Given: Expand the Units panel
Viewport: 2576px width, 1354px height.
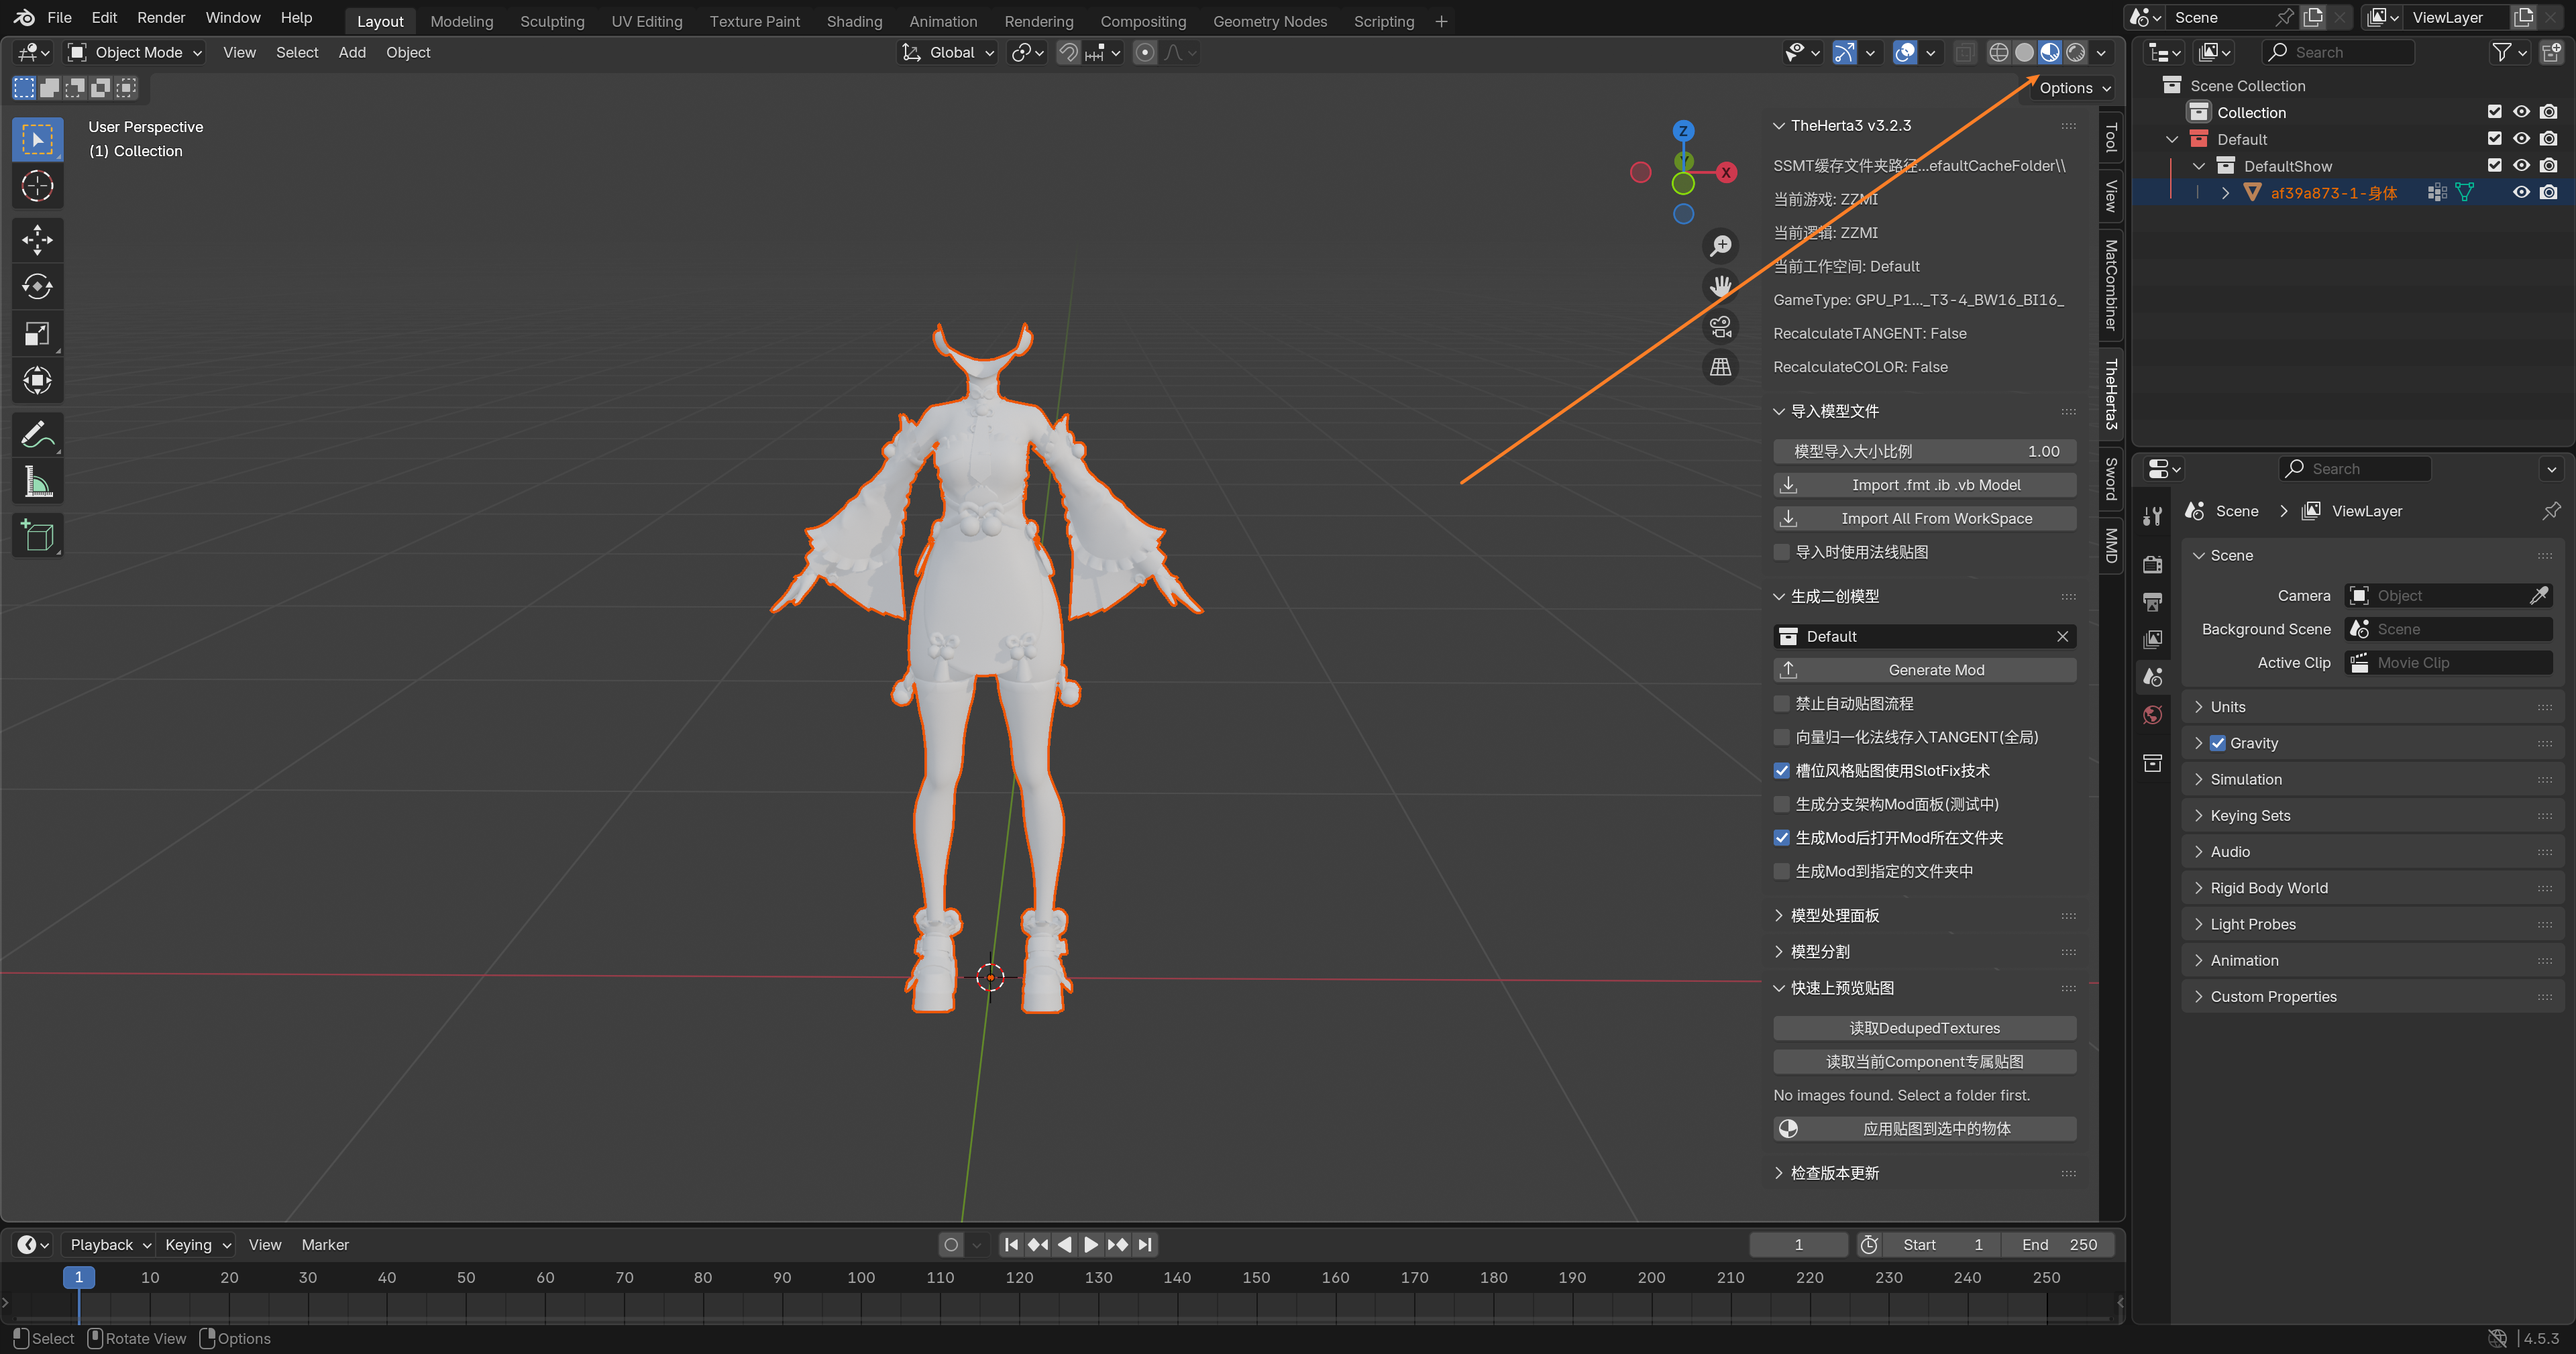Looking at the screenshot, I should tap(2227, 707).
